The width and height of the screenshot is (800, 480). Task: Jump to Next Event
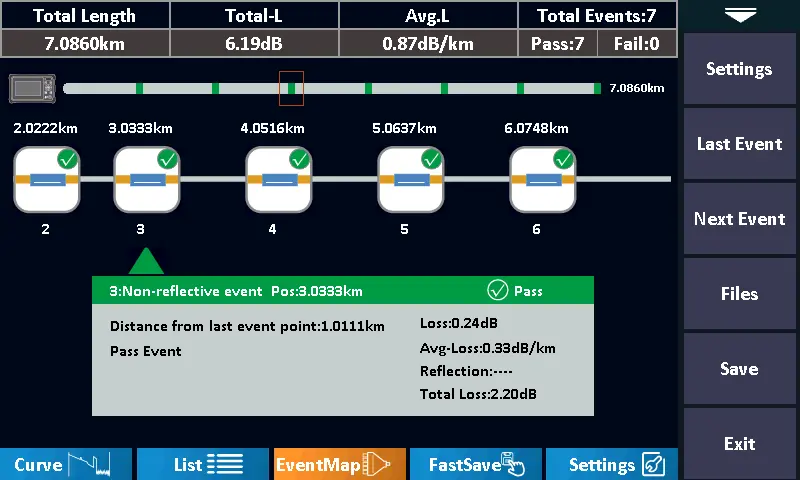[x=739, y=219]
